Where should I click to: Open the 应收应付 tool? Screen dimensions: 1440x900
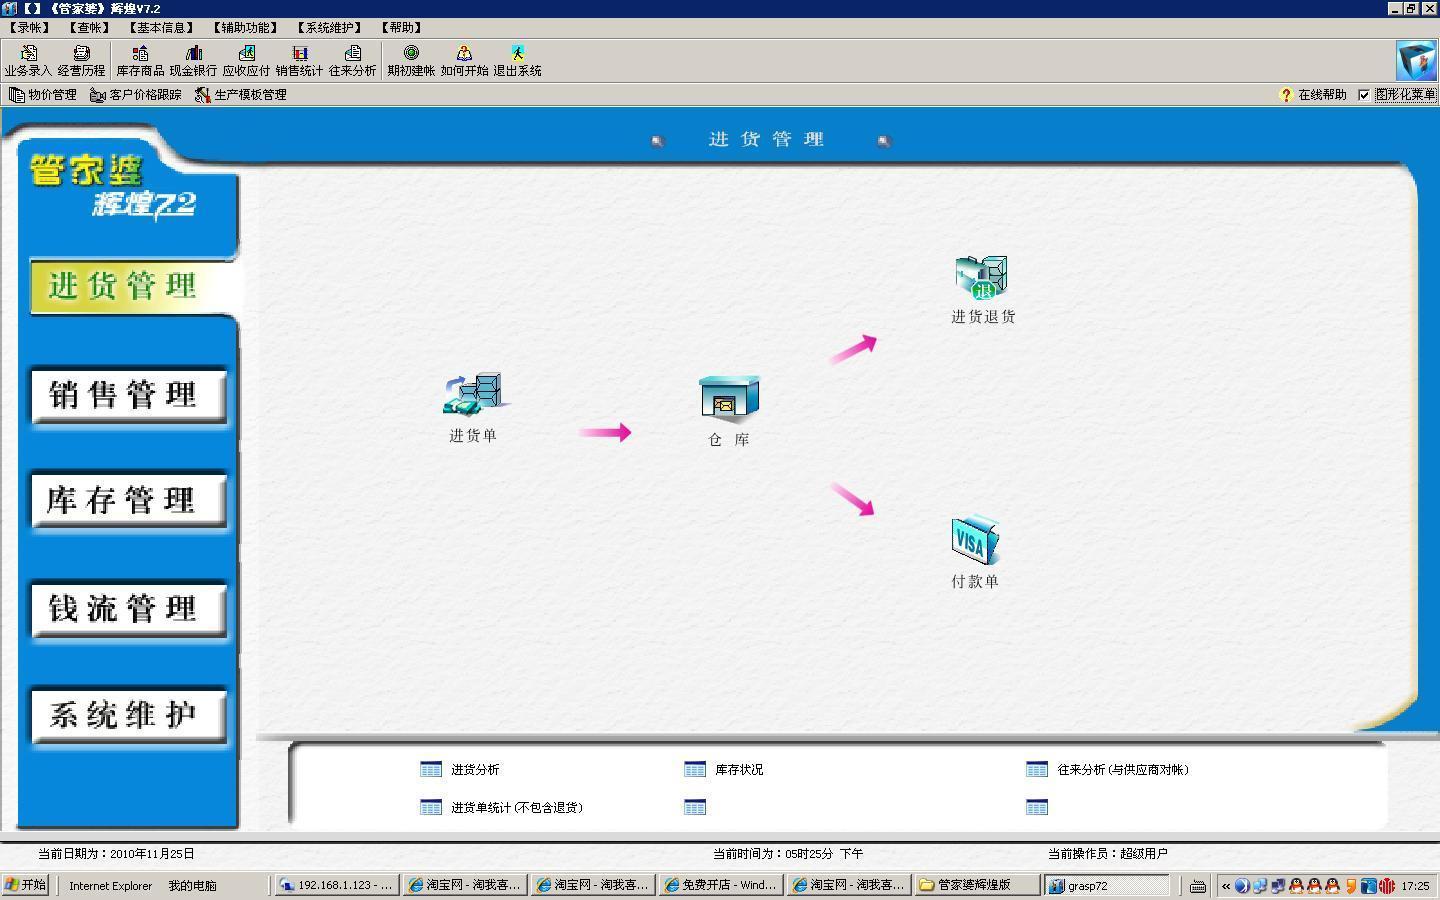tap(246, 59)
